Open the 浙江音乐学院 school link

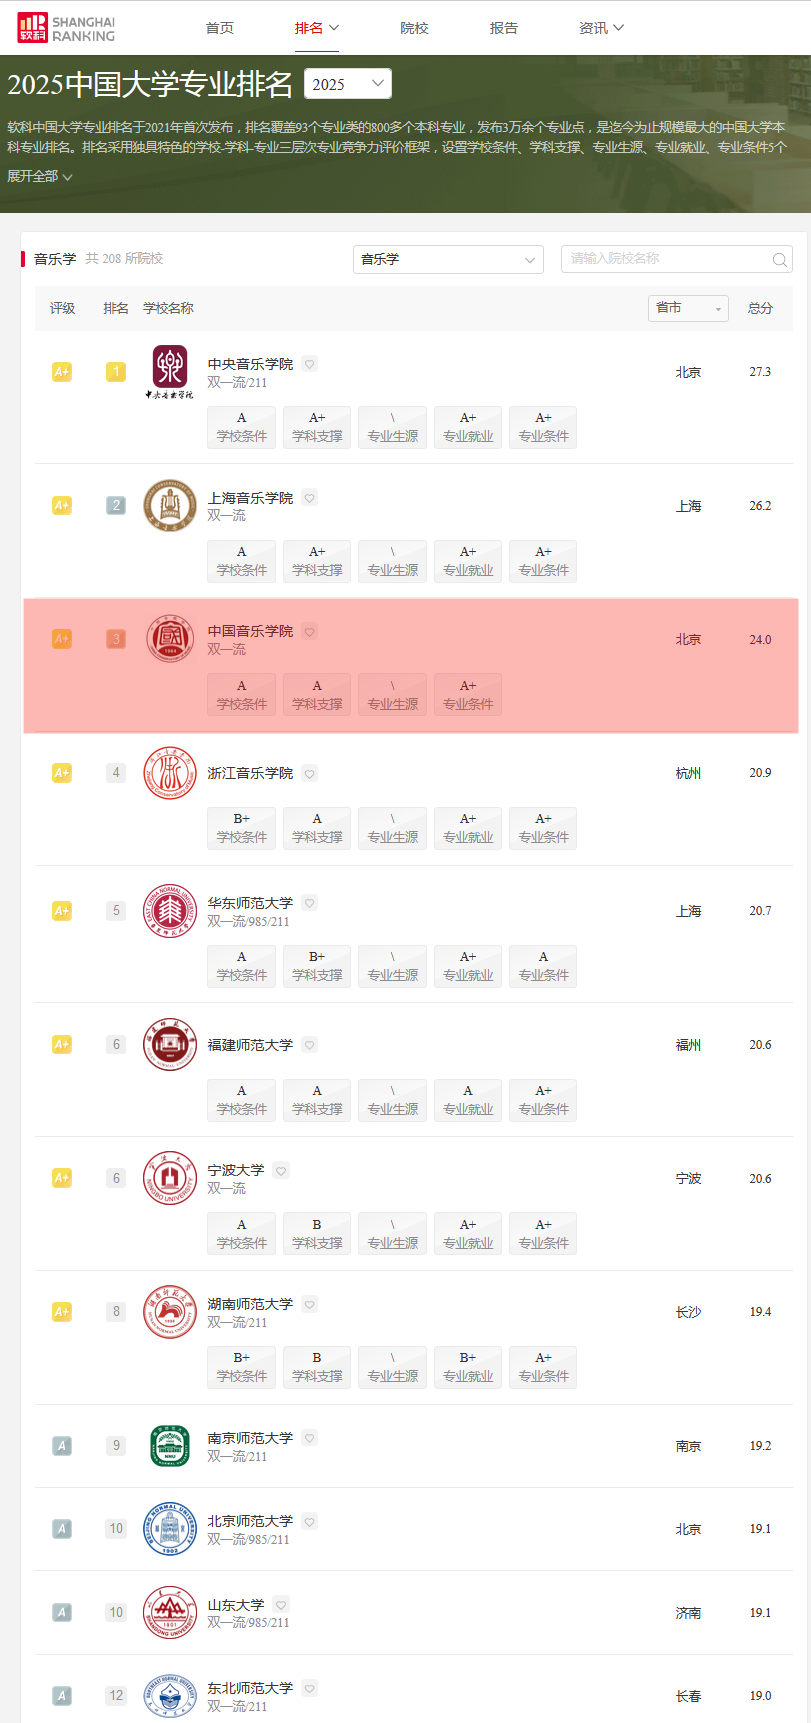coord(250,773)
